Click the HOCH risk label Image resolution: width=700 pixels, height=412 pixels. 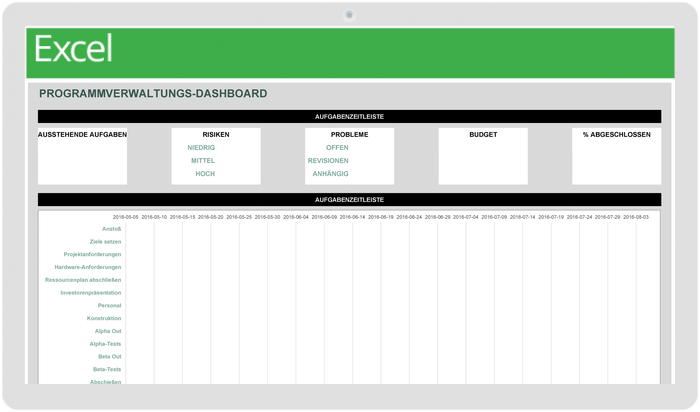(x=205, y=174)
